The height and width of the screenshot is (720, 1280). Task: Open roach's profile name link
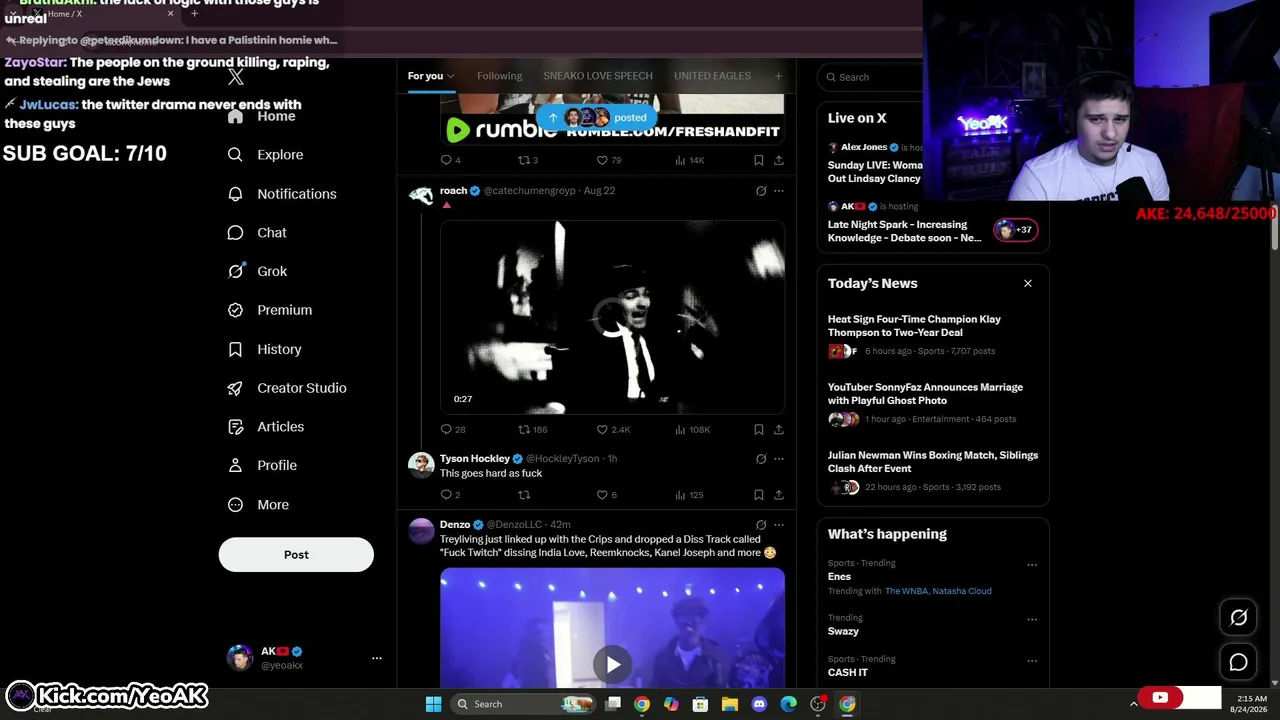pos(453,190)
